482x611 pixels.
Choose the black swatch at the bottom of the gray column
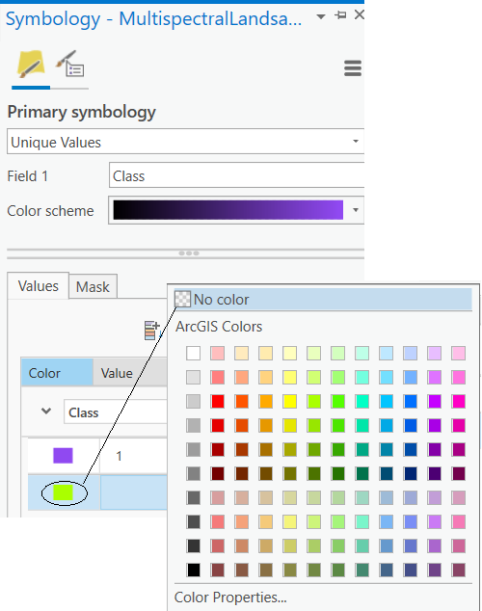click(x=193, y=570)
